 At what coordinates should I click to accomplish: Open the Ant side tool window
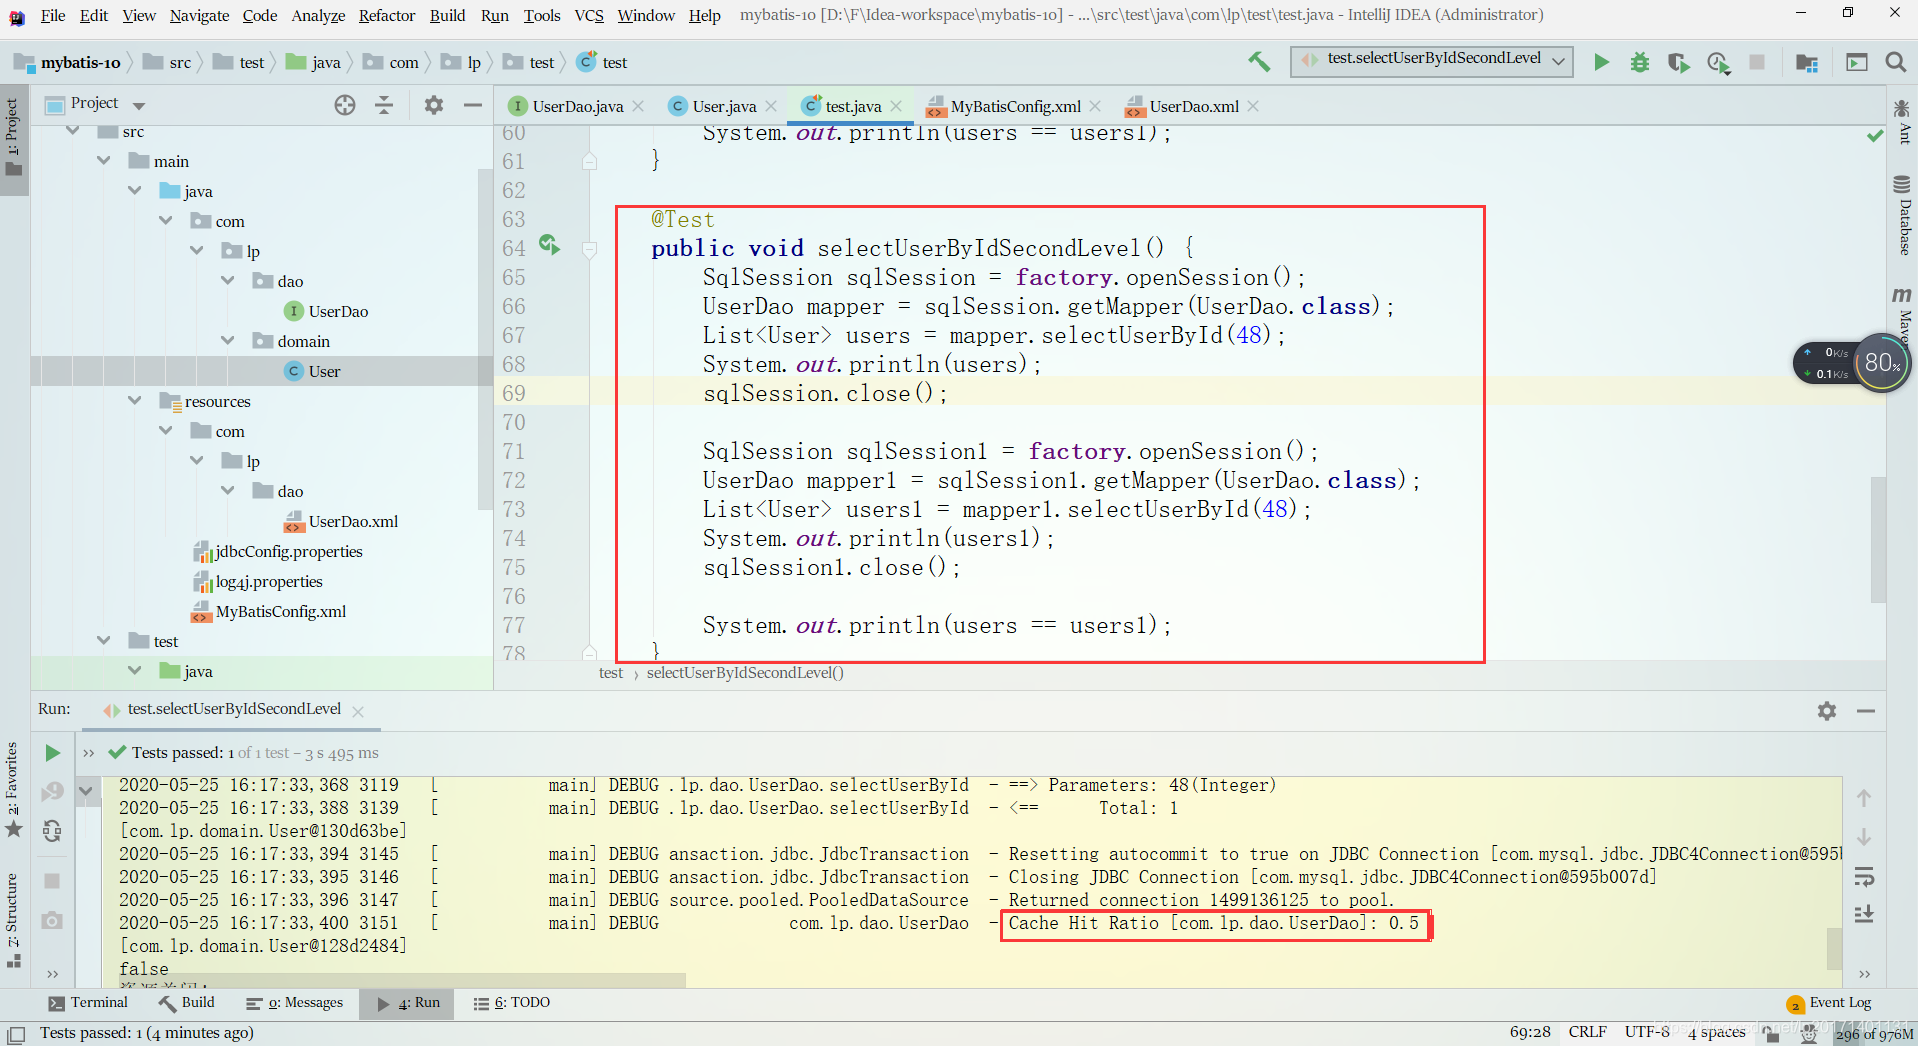(x=1902, y=122)
